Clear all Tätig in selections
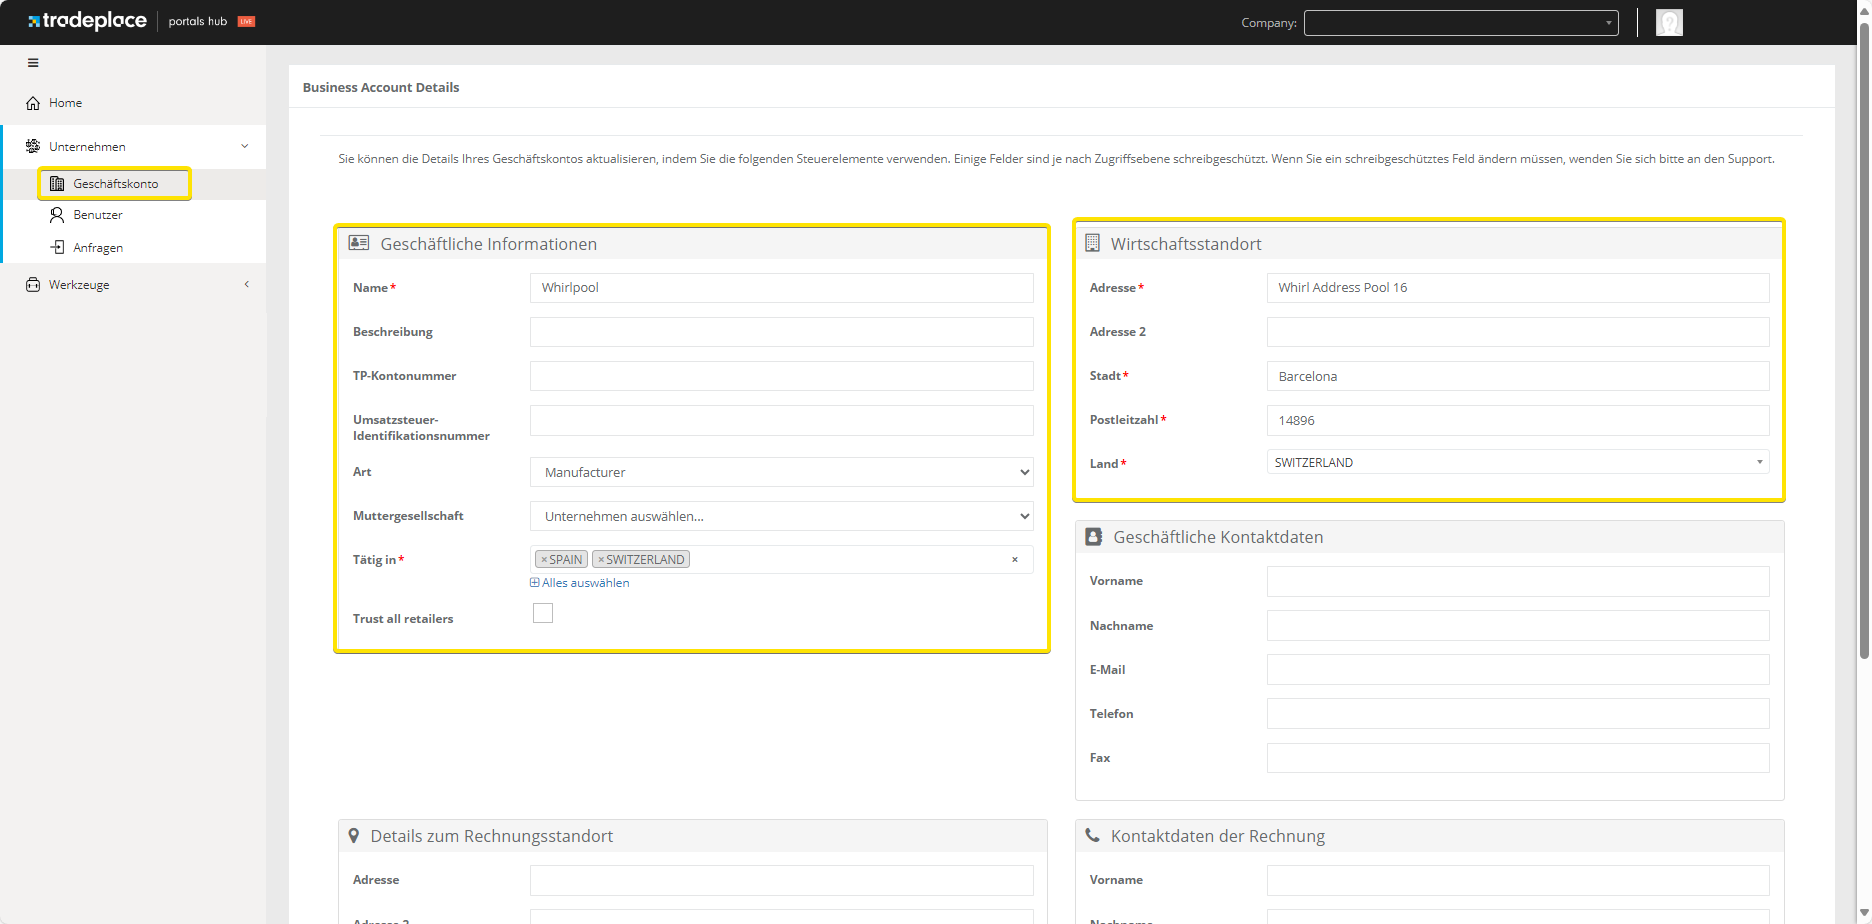1872x924 pixels. pos(1015,559)
